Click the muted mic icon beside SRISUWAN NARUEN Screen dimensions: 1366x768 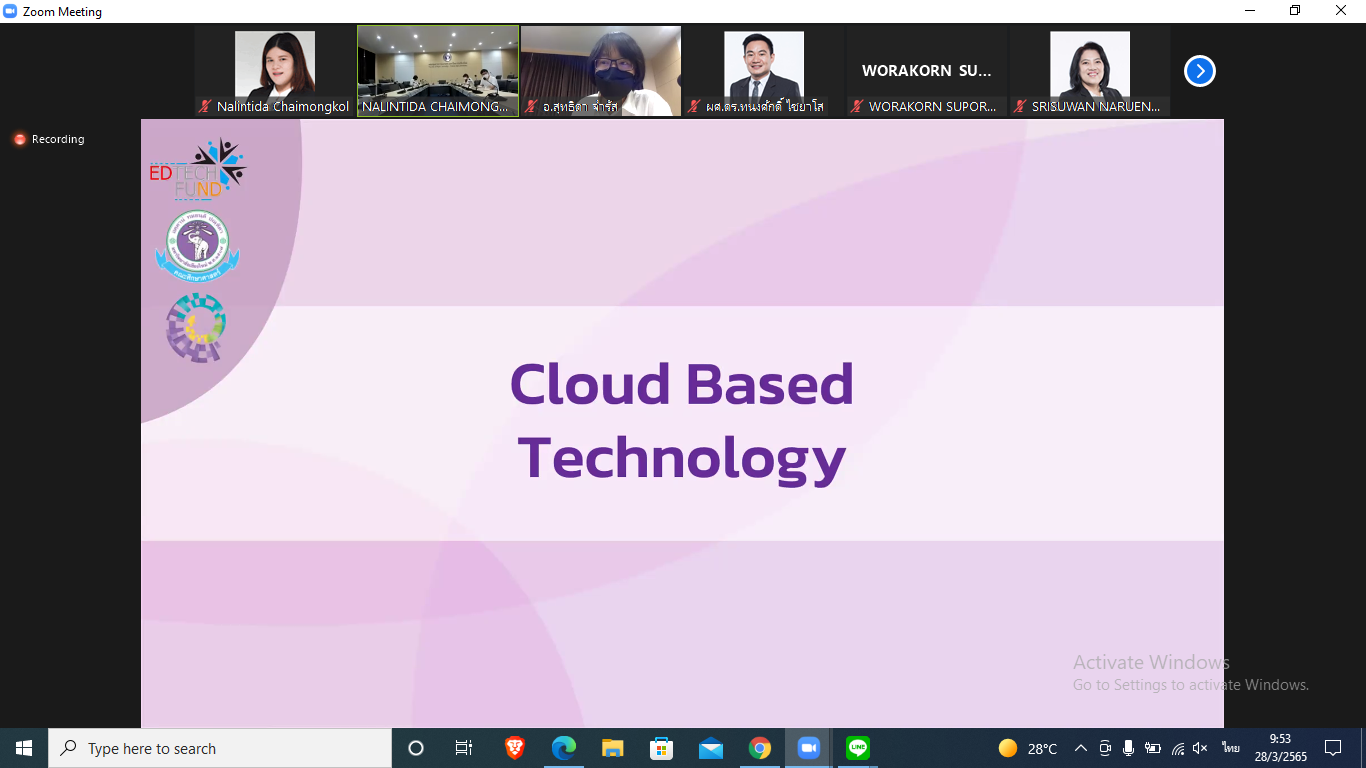tap(1020, 106)
